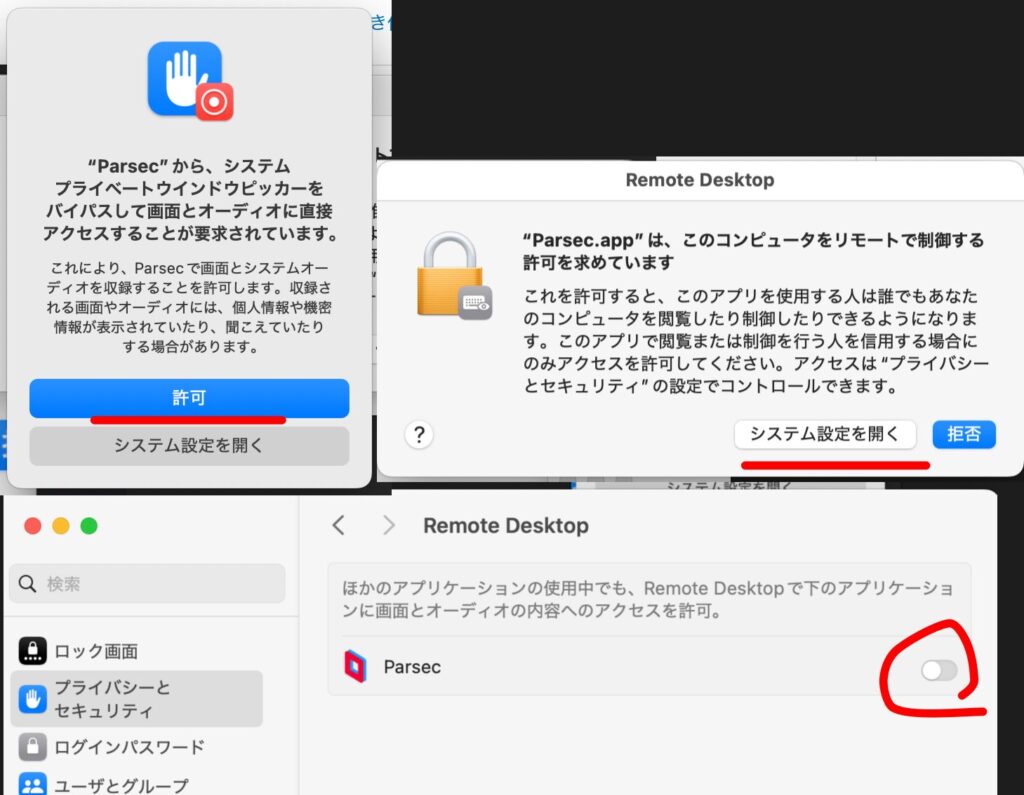Close the System Settings window (red button)
Viewport: 1024px width, 795px height.
pyautogui.click(x=33, y=526)
